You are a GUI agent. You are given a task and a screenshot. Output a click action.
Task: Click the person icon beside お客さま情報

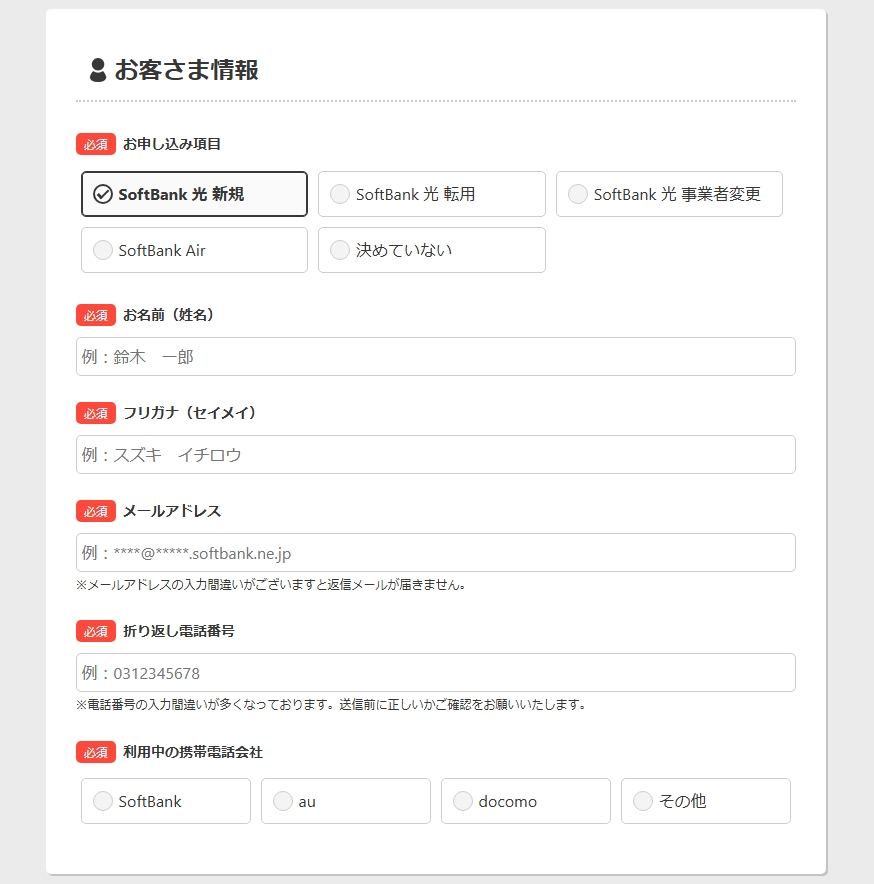click(98, 70)
